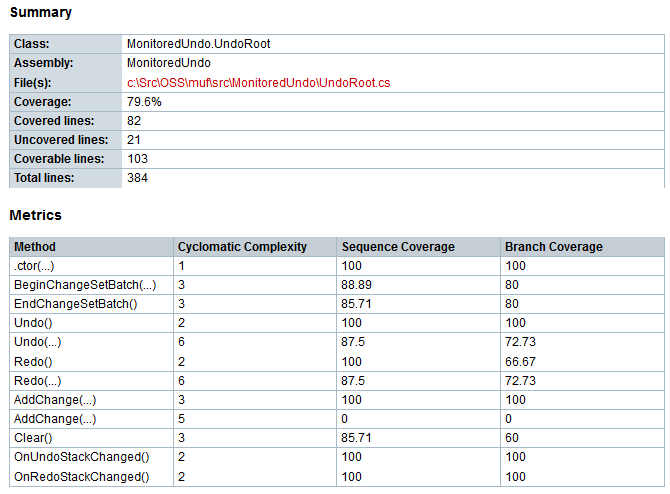
Task: Click the Uncovered lines label cell
Action: point(61,140)
